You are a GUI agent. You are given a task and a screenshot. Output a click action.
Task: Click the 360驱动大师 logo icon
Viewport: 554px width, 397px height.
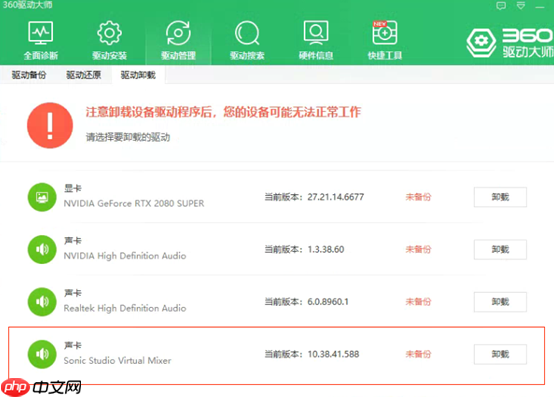coord(481,43)
